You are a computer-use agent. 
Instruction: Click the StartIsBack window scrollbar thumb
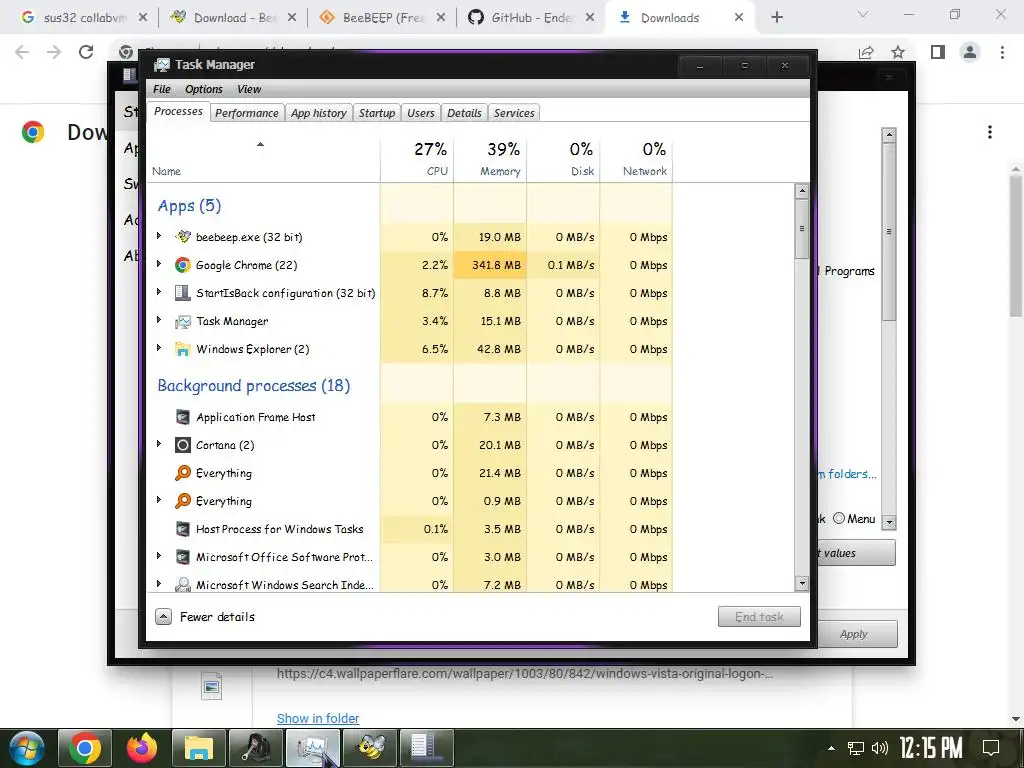(888, 231)
